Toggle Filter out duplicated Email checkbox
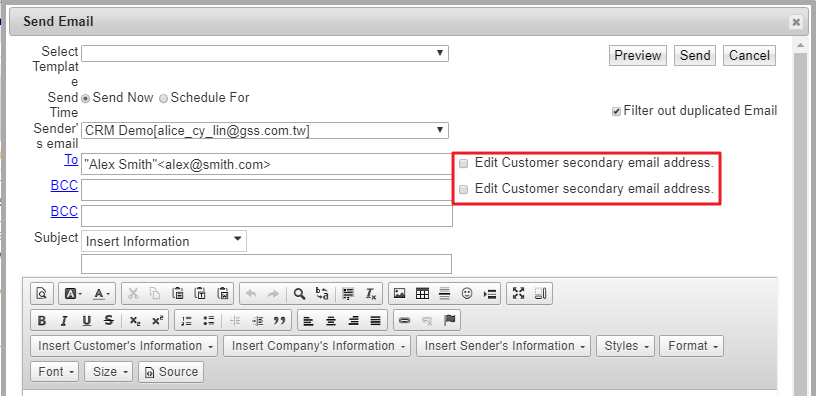This screenshot has height=396, width=816. pyautogui.click(x=616, y=111)
